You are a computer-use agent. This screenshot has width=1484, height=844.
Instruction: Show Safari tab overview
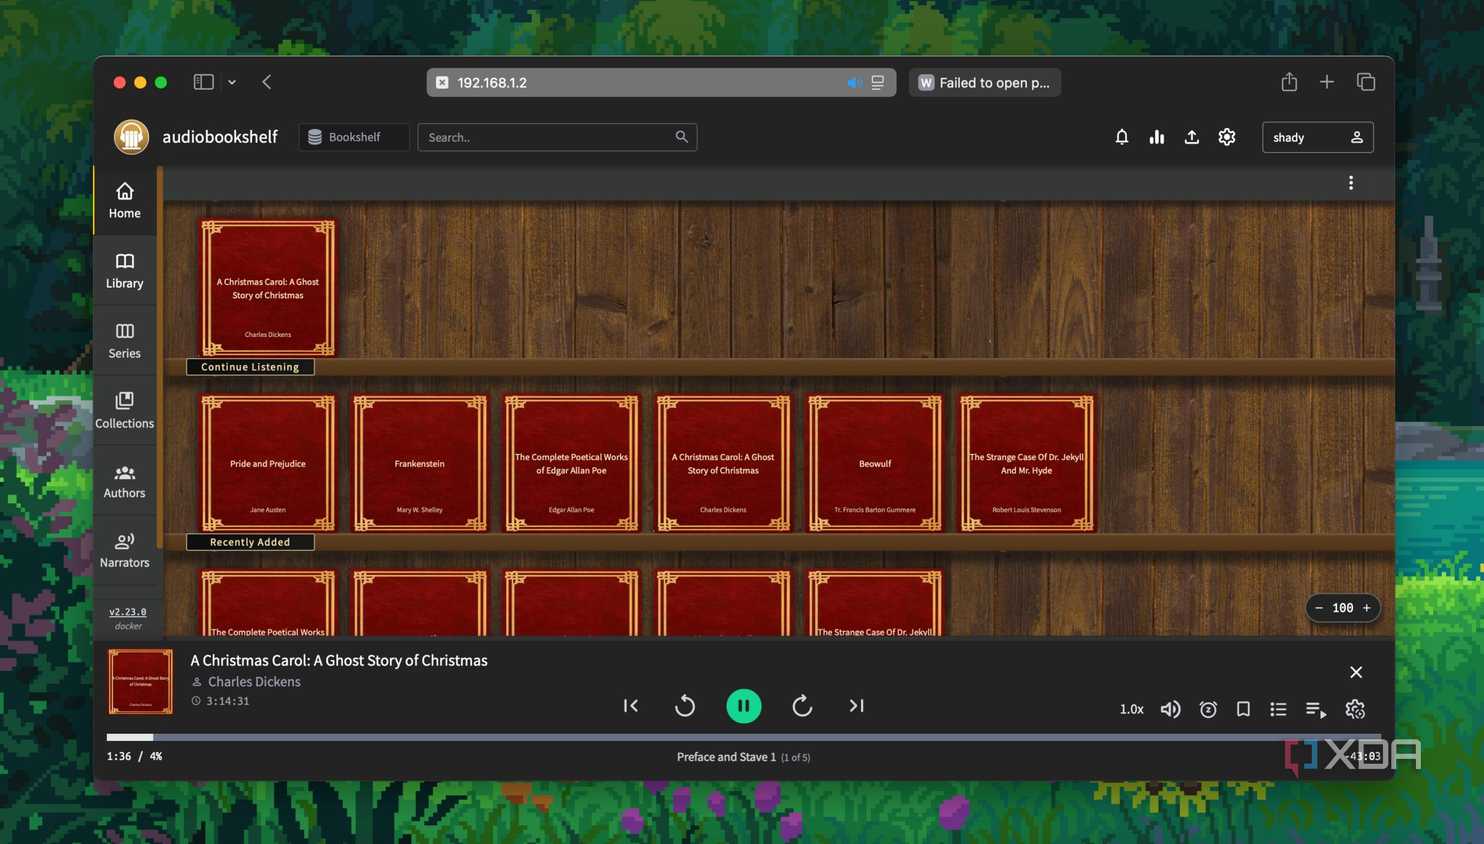[1365, 82]
